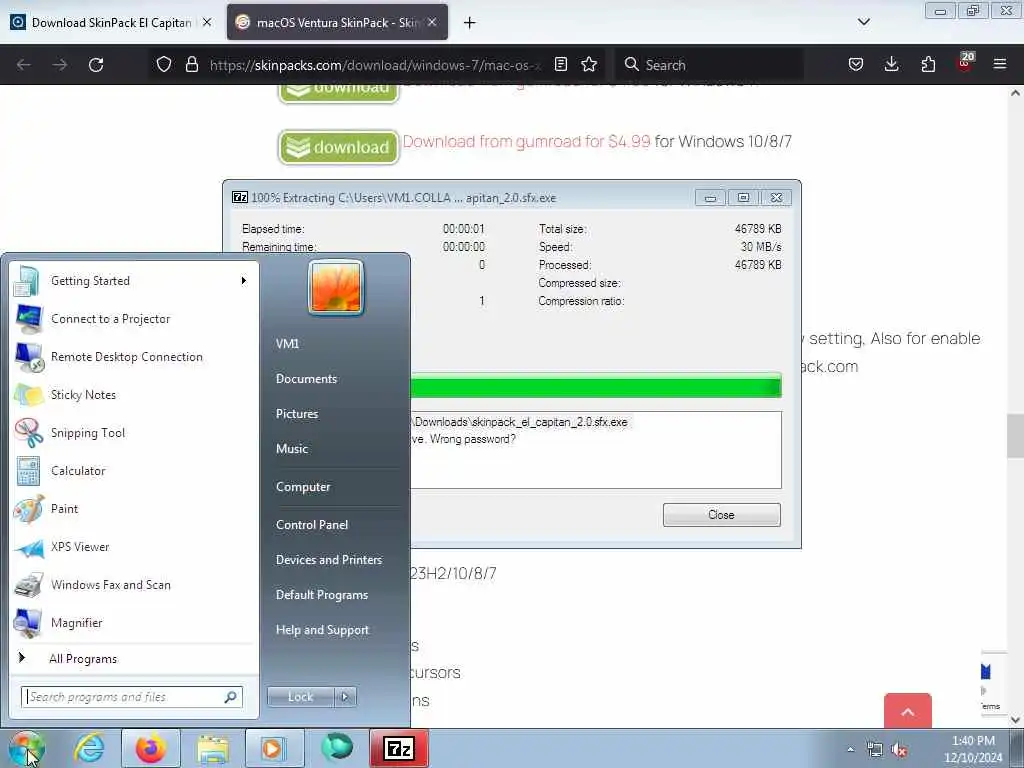Click the skinpacks.com URL address bar
The height and width of the screenshot is (768, 1024).
(x=376, y=65)
